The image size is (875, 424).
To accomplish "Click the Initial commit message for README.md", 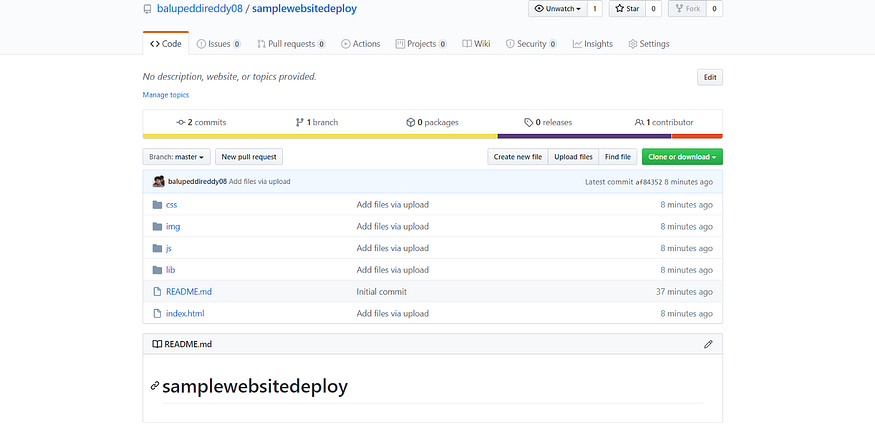I will coord(382,292).
